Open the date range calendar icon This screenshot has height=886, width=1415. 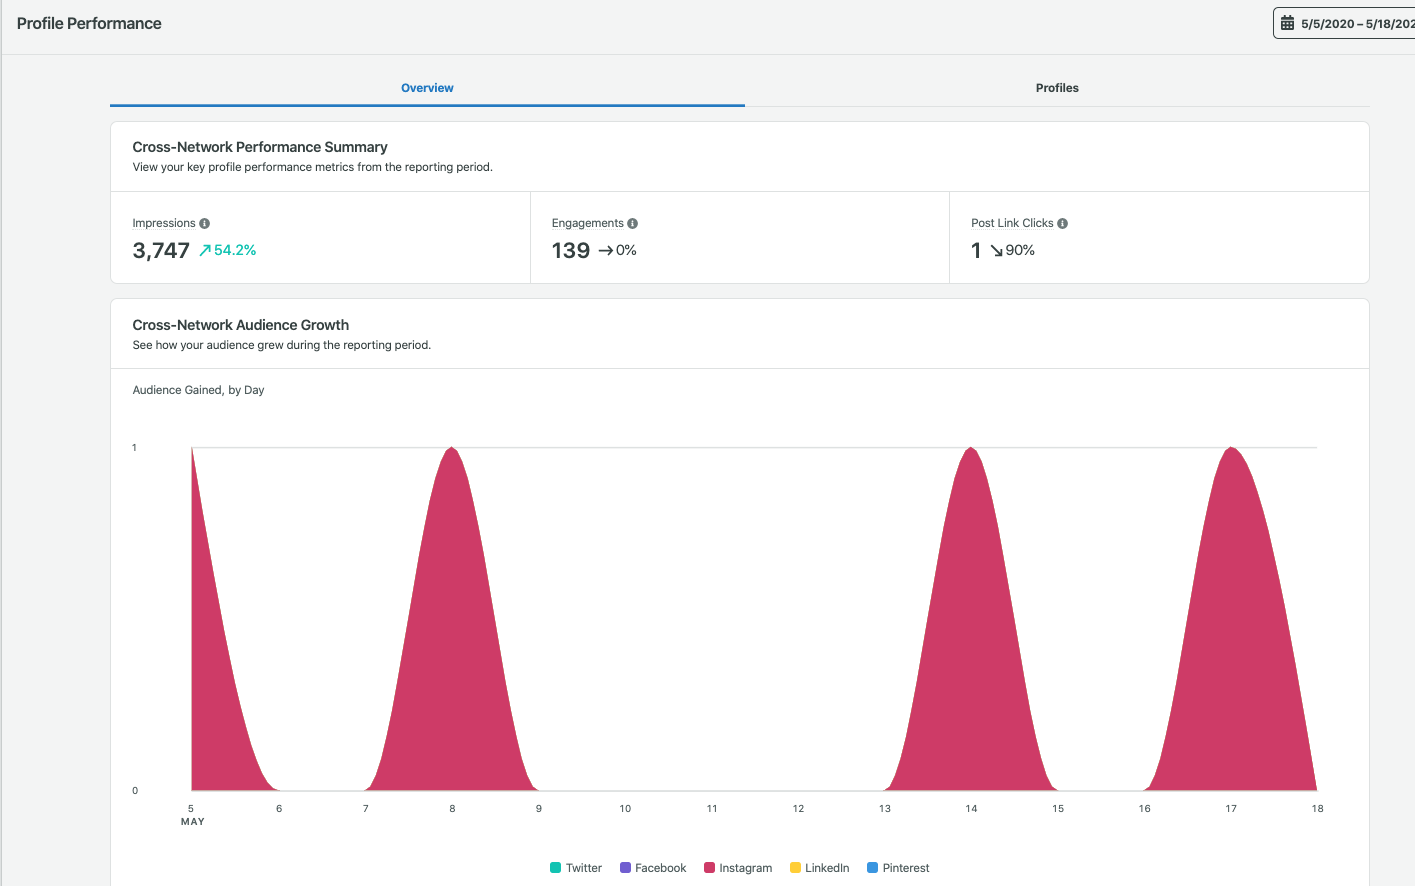[x=1288, y=22]
